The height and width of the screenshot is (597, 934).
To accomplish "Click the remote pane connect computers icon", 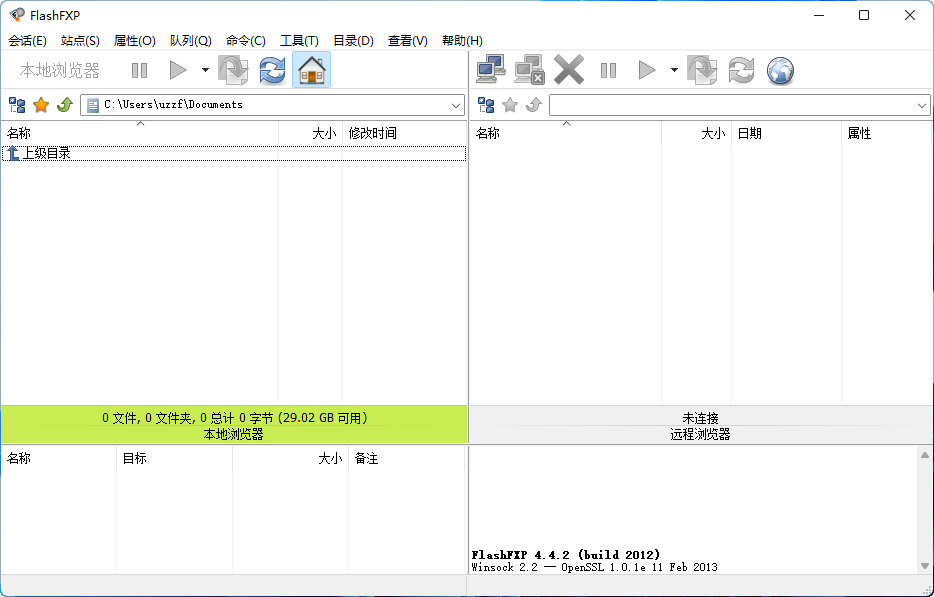I will pyautogui.click(x=491, y=70).
